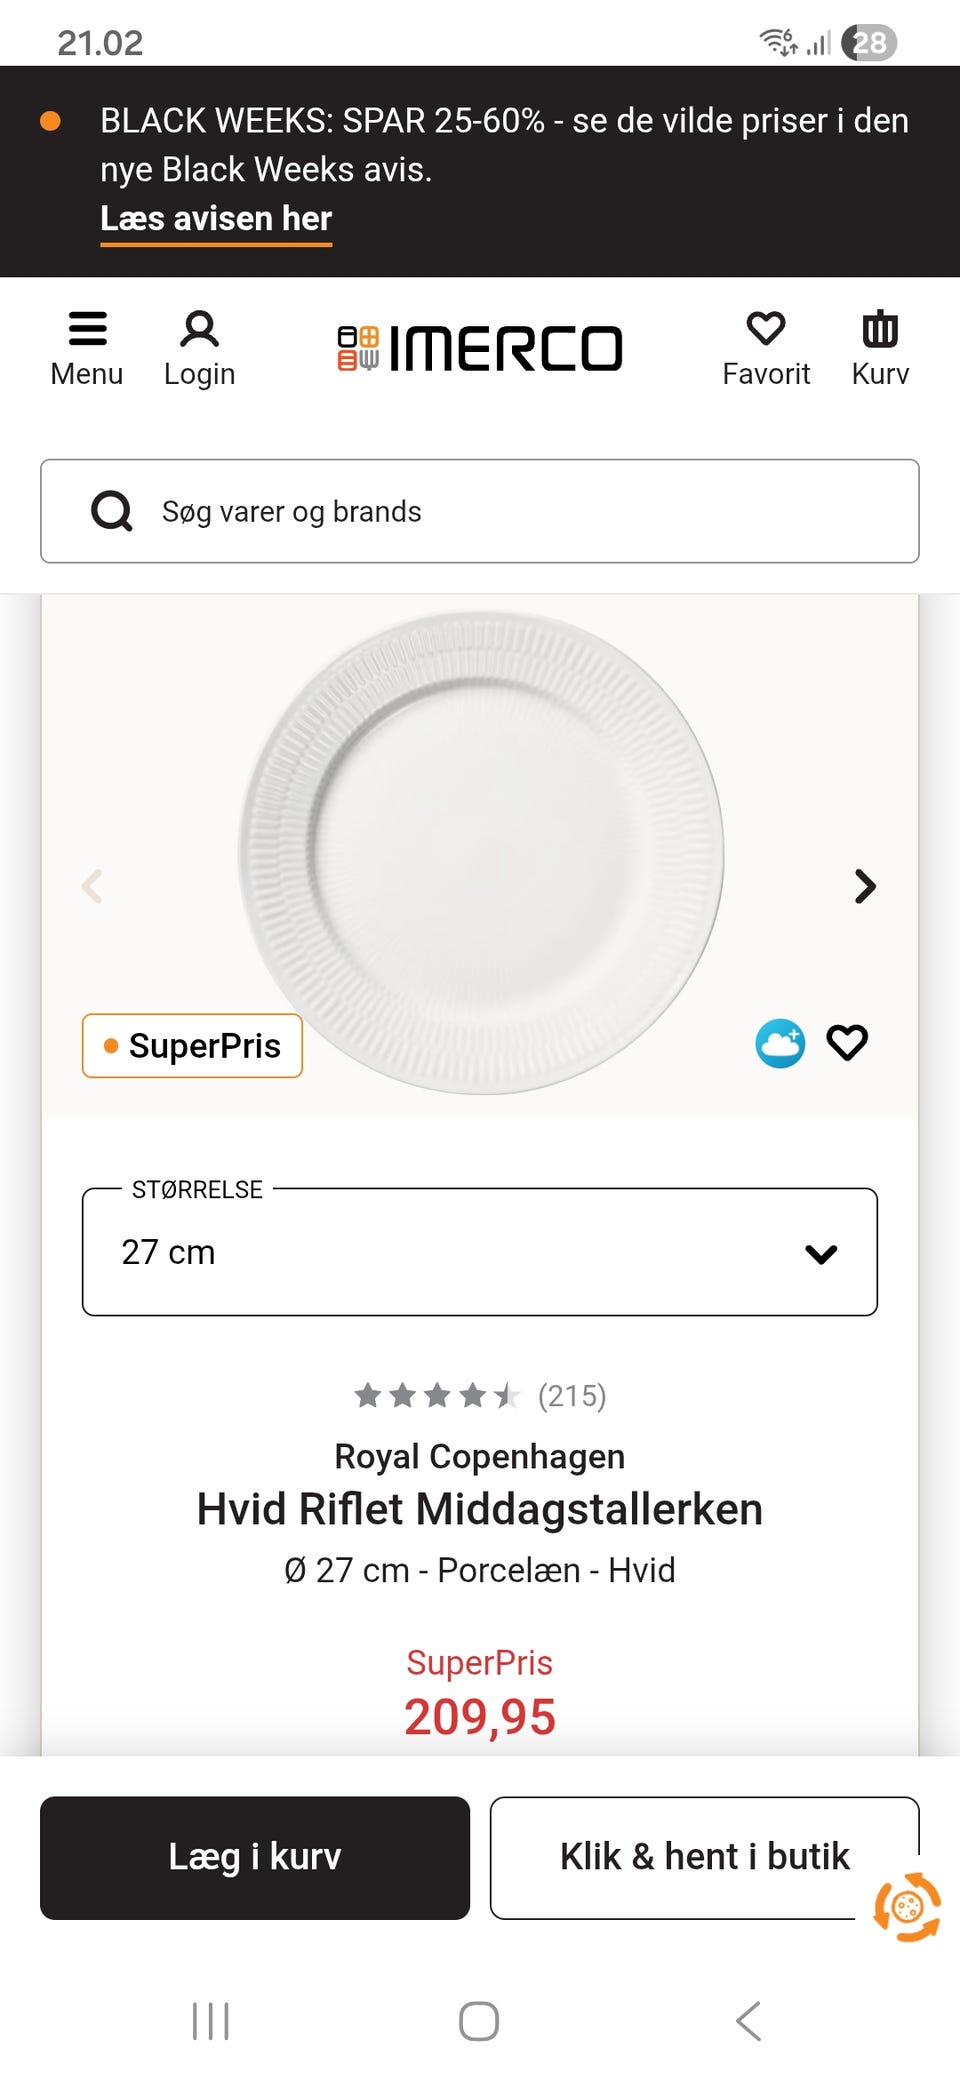Open the orange chat assistant icon

coord(907,1907)
